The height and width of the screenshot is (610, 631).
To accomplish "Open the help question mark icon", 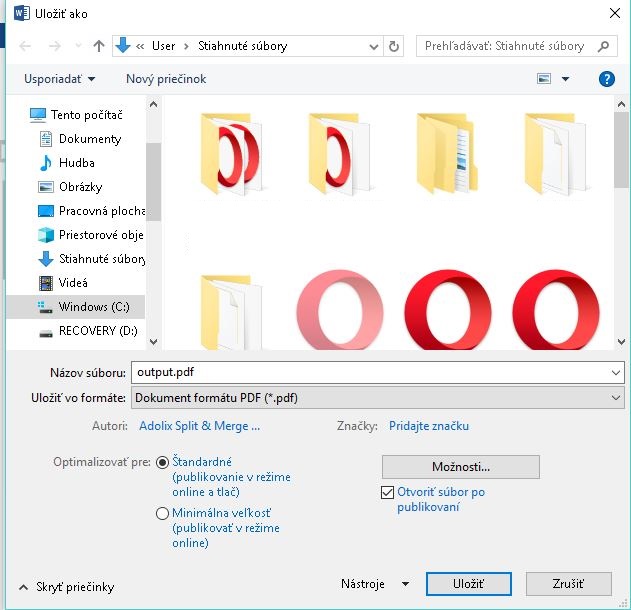I will pos(606,79).
